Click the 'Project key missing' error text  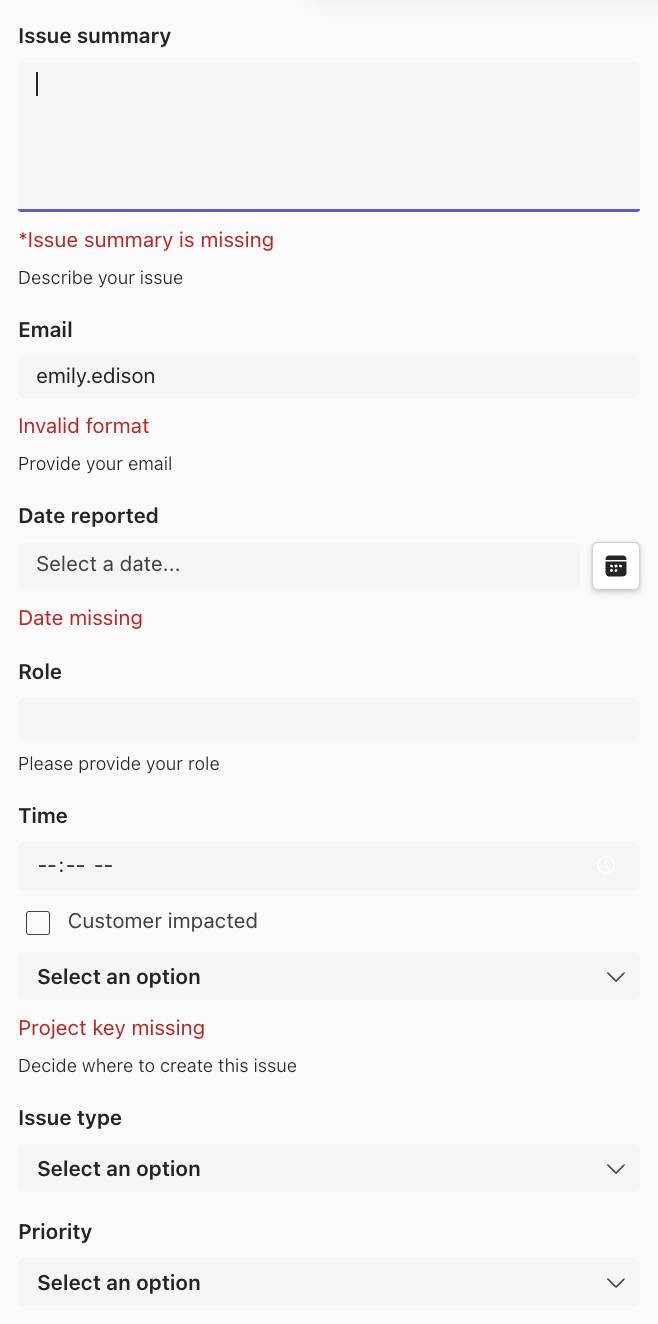tap(111, 1028)
